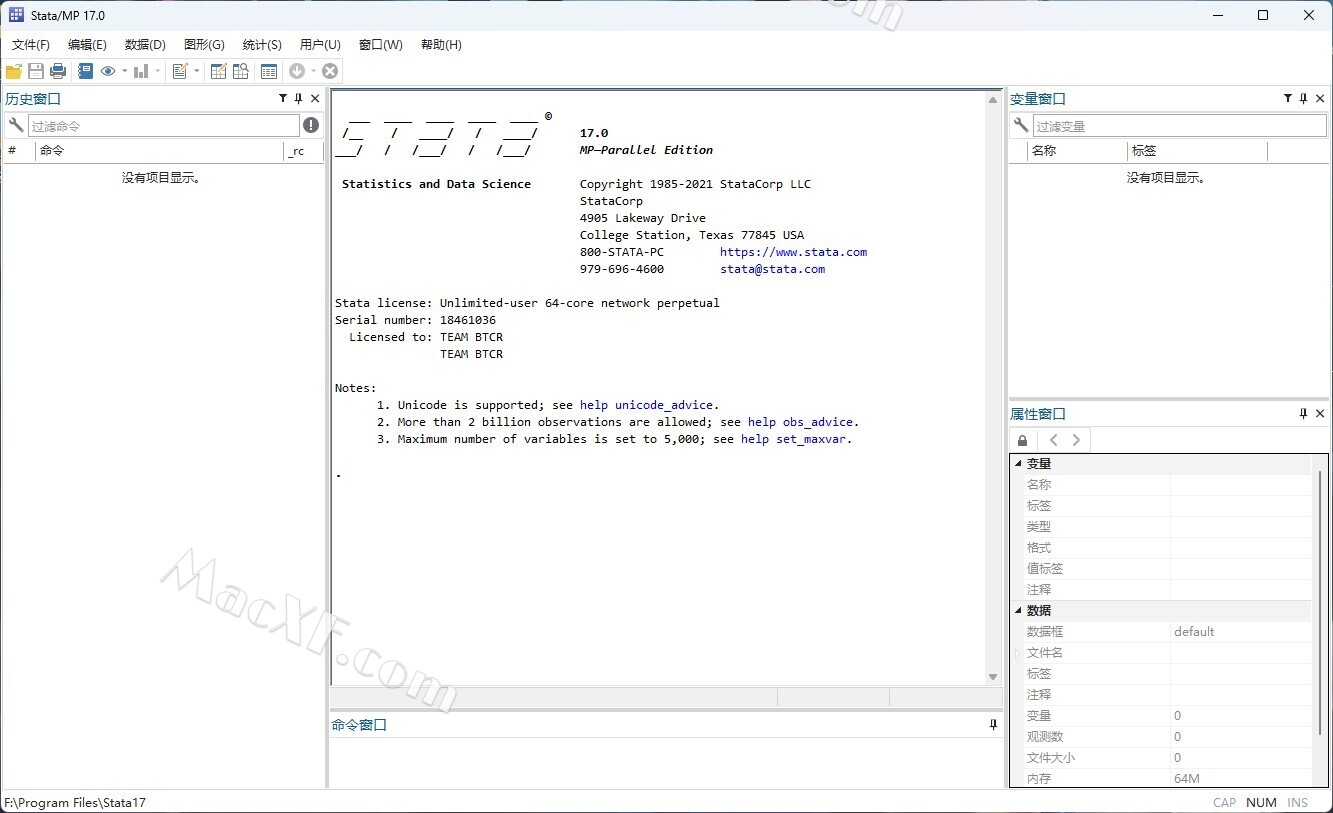This screenshot has width=1333, height=813.
Task: Click the Save floppy disk icon
Action: tap(36, 71)
